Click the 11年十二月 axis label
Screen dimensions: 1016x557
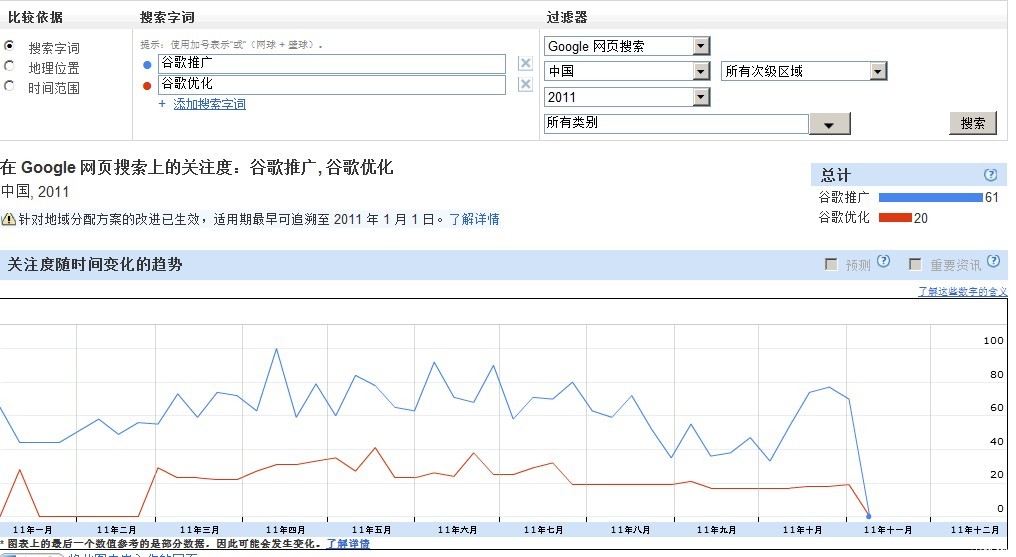click(x=975, y=530)
